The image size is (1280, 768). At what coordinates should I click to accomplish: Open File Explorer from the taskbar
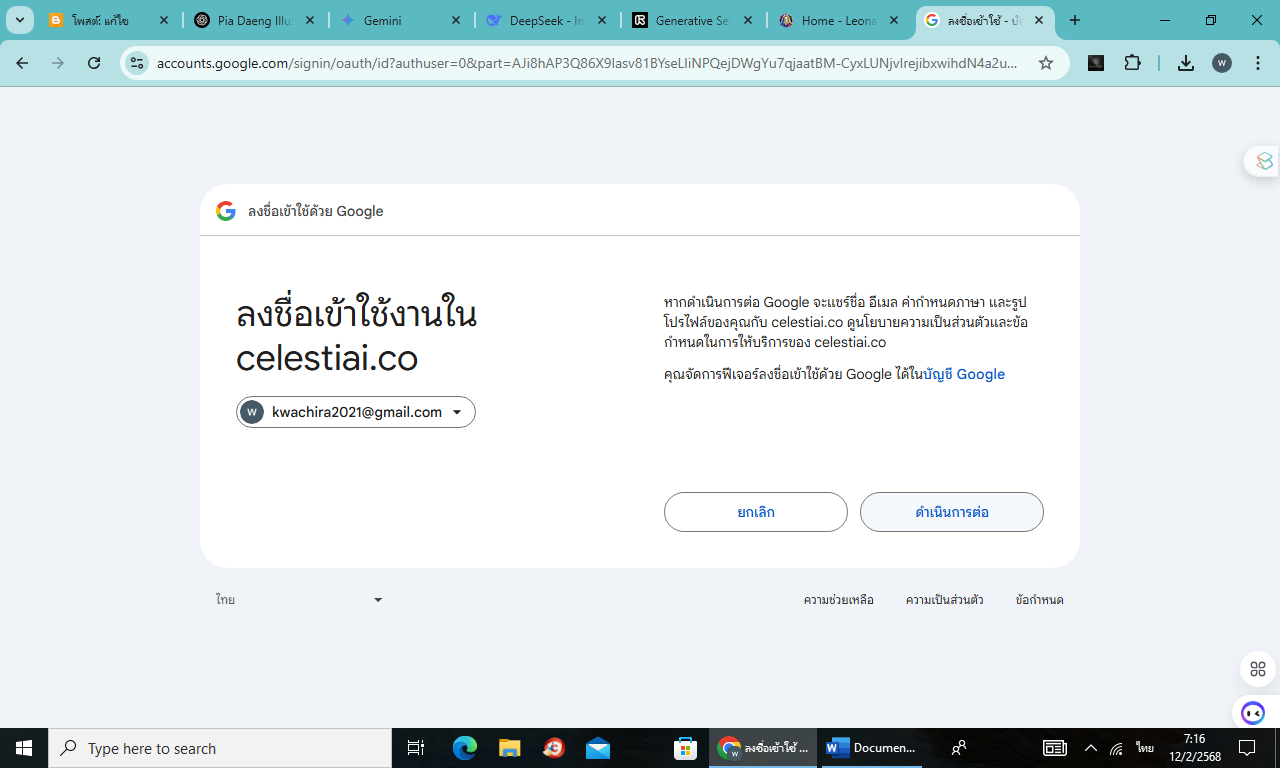(x=510, y=748)
